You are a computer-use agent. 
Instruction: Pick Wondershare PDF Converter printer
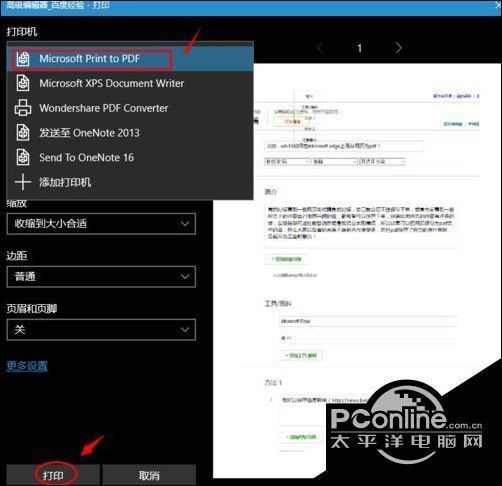pyautogui.click(x=130, y=108)
